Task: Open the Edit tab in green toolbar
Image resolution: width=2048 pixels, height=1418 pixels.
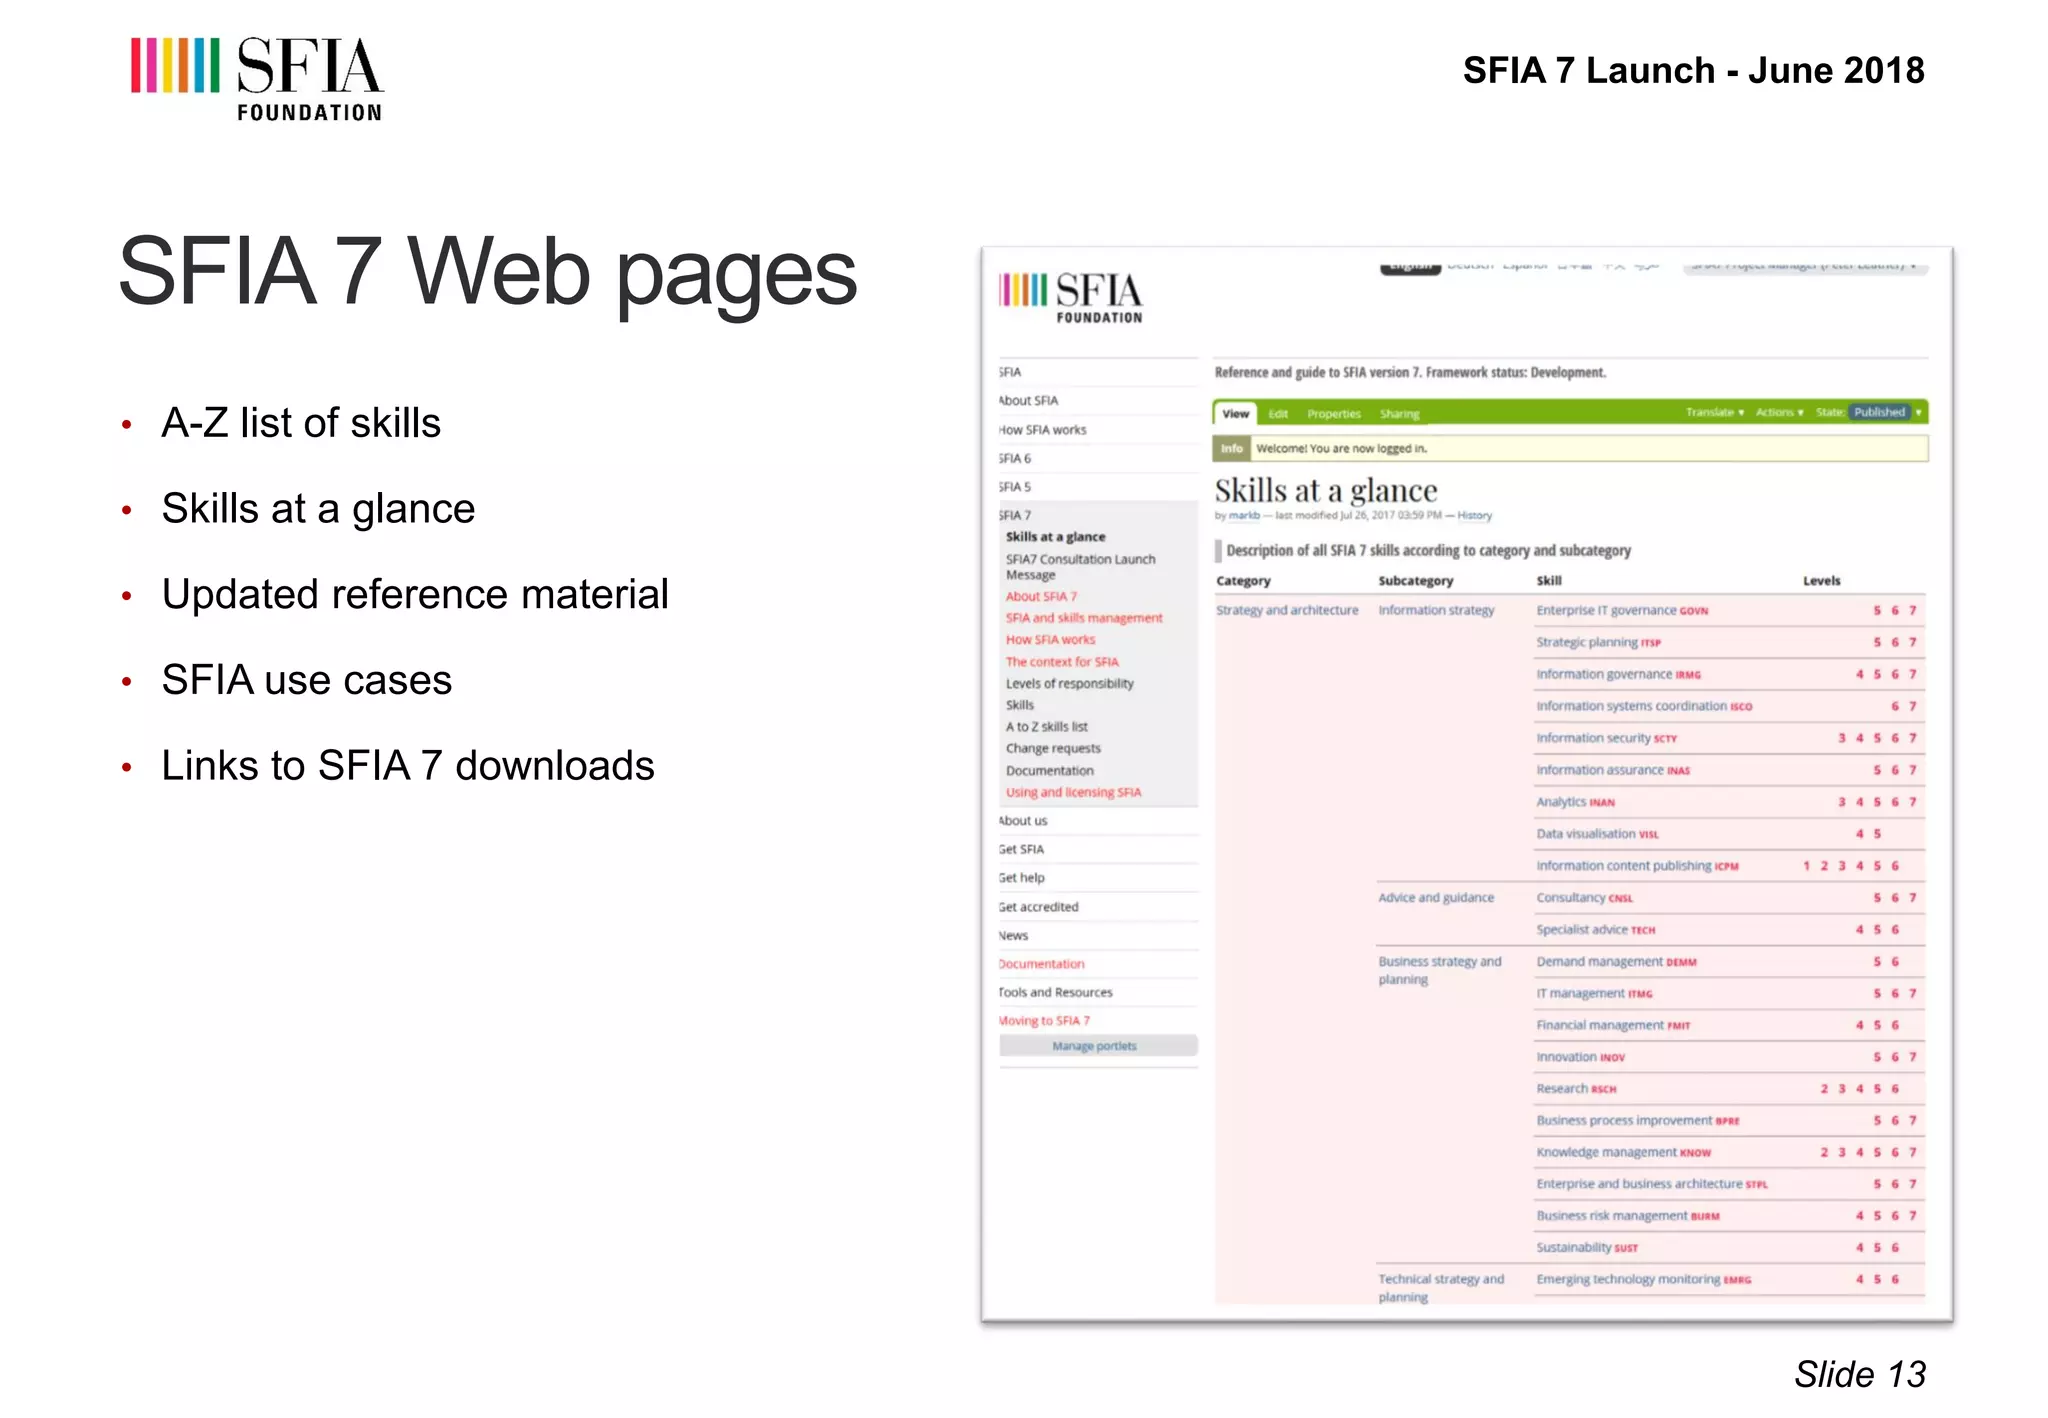Action: point(1278,414)
